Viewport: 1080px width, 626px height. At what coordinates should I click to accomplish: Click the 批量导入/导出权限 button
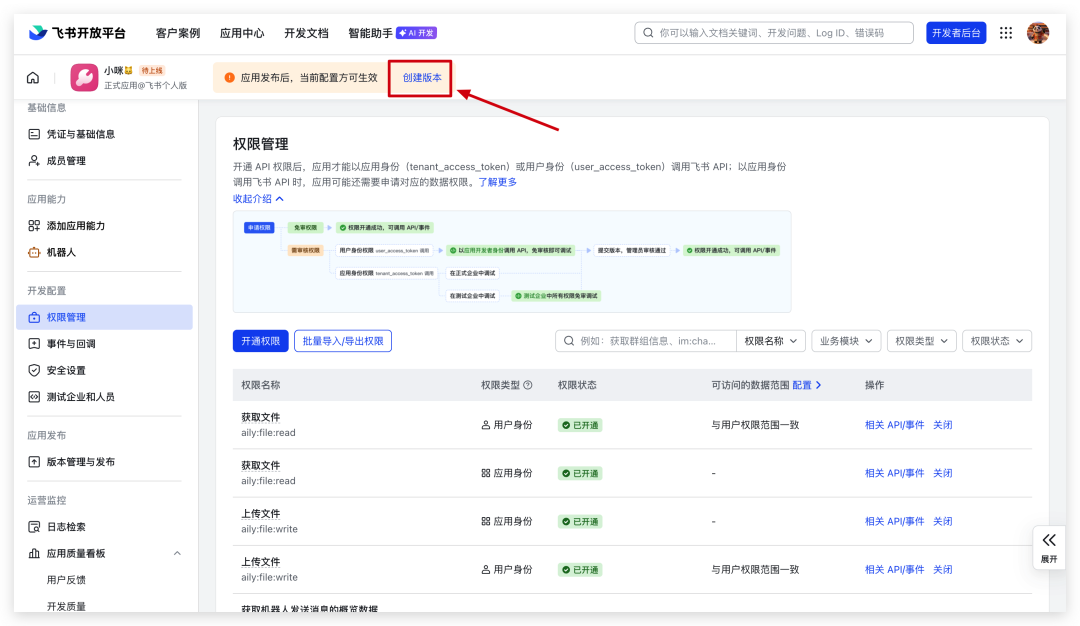point(343,341)
